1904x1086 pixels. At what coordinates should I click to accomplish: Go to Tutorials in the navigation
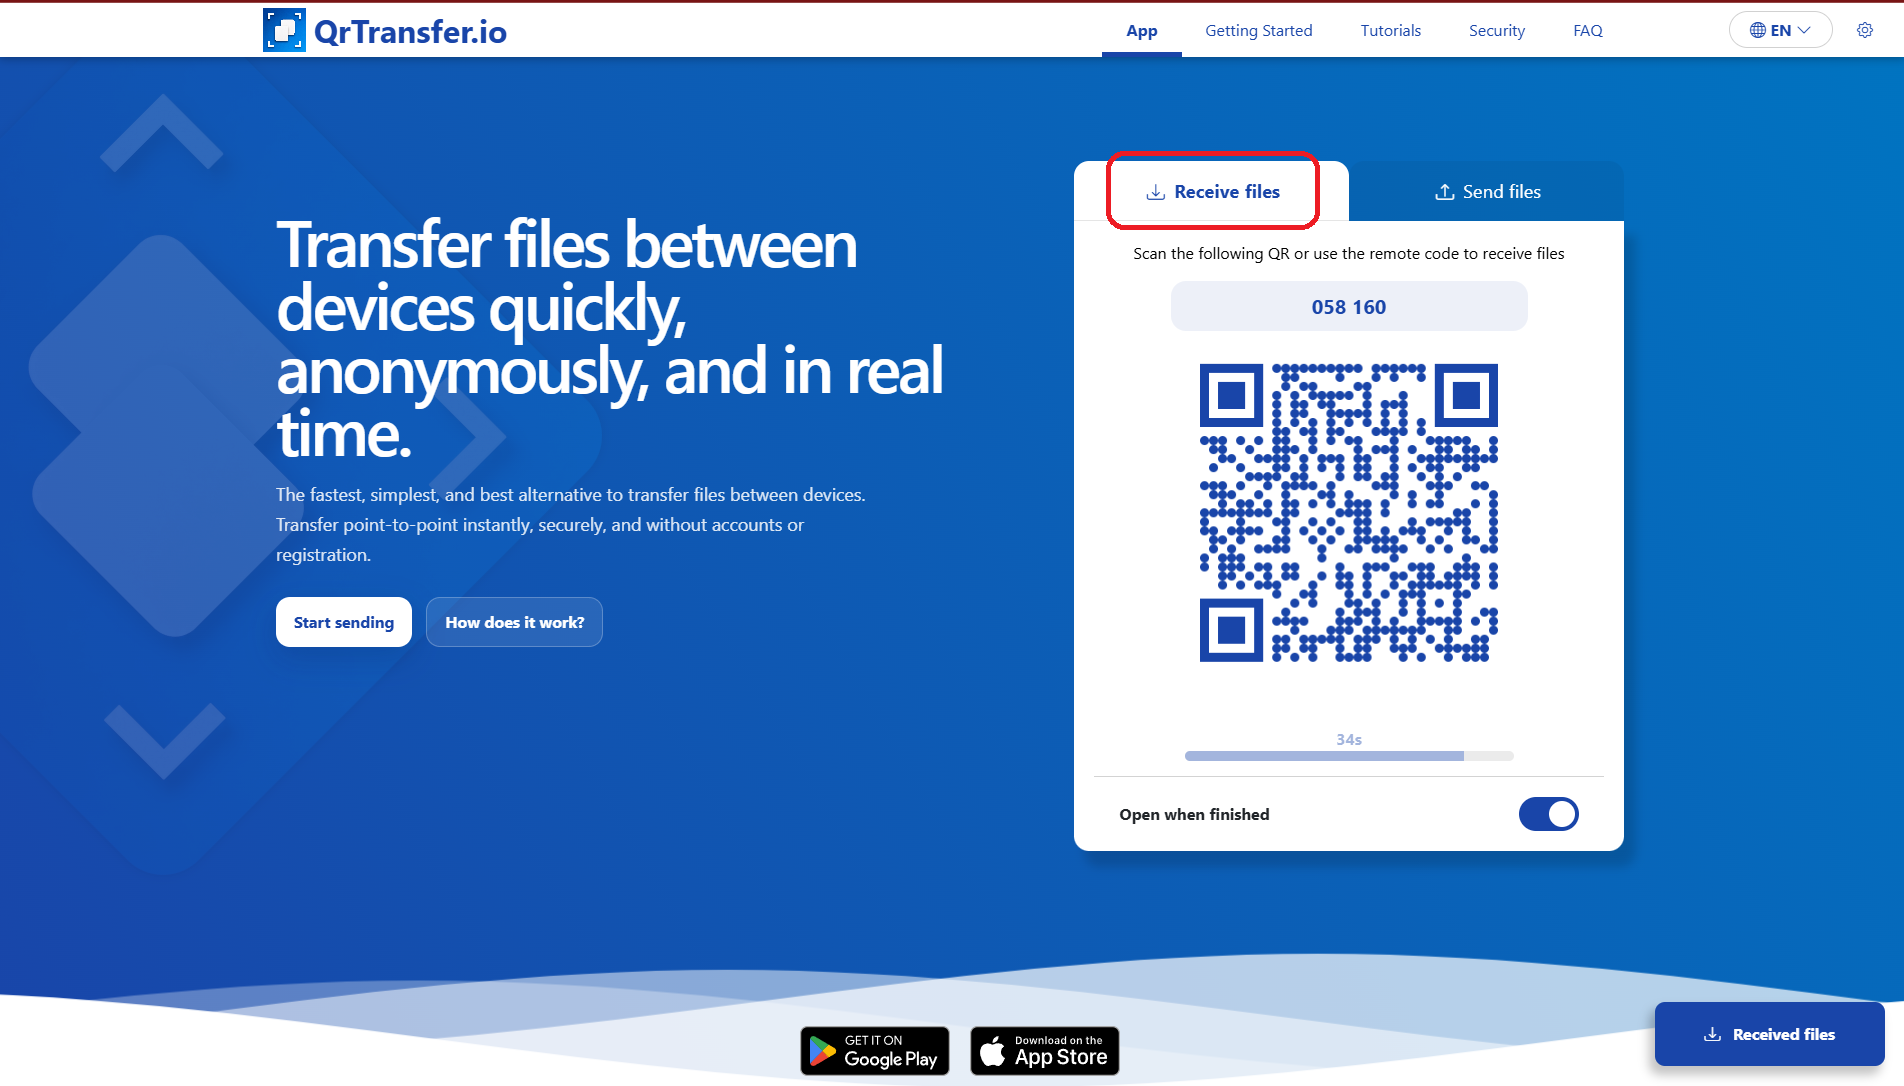click(1390, 31)
